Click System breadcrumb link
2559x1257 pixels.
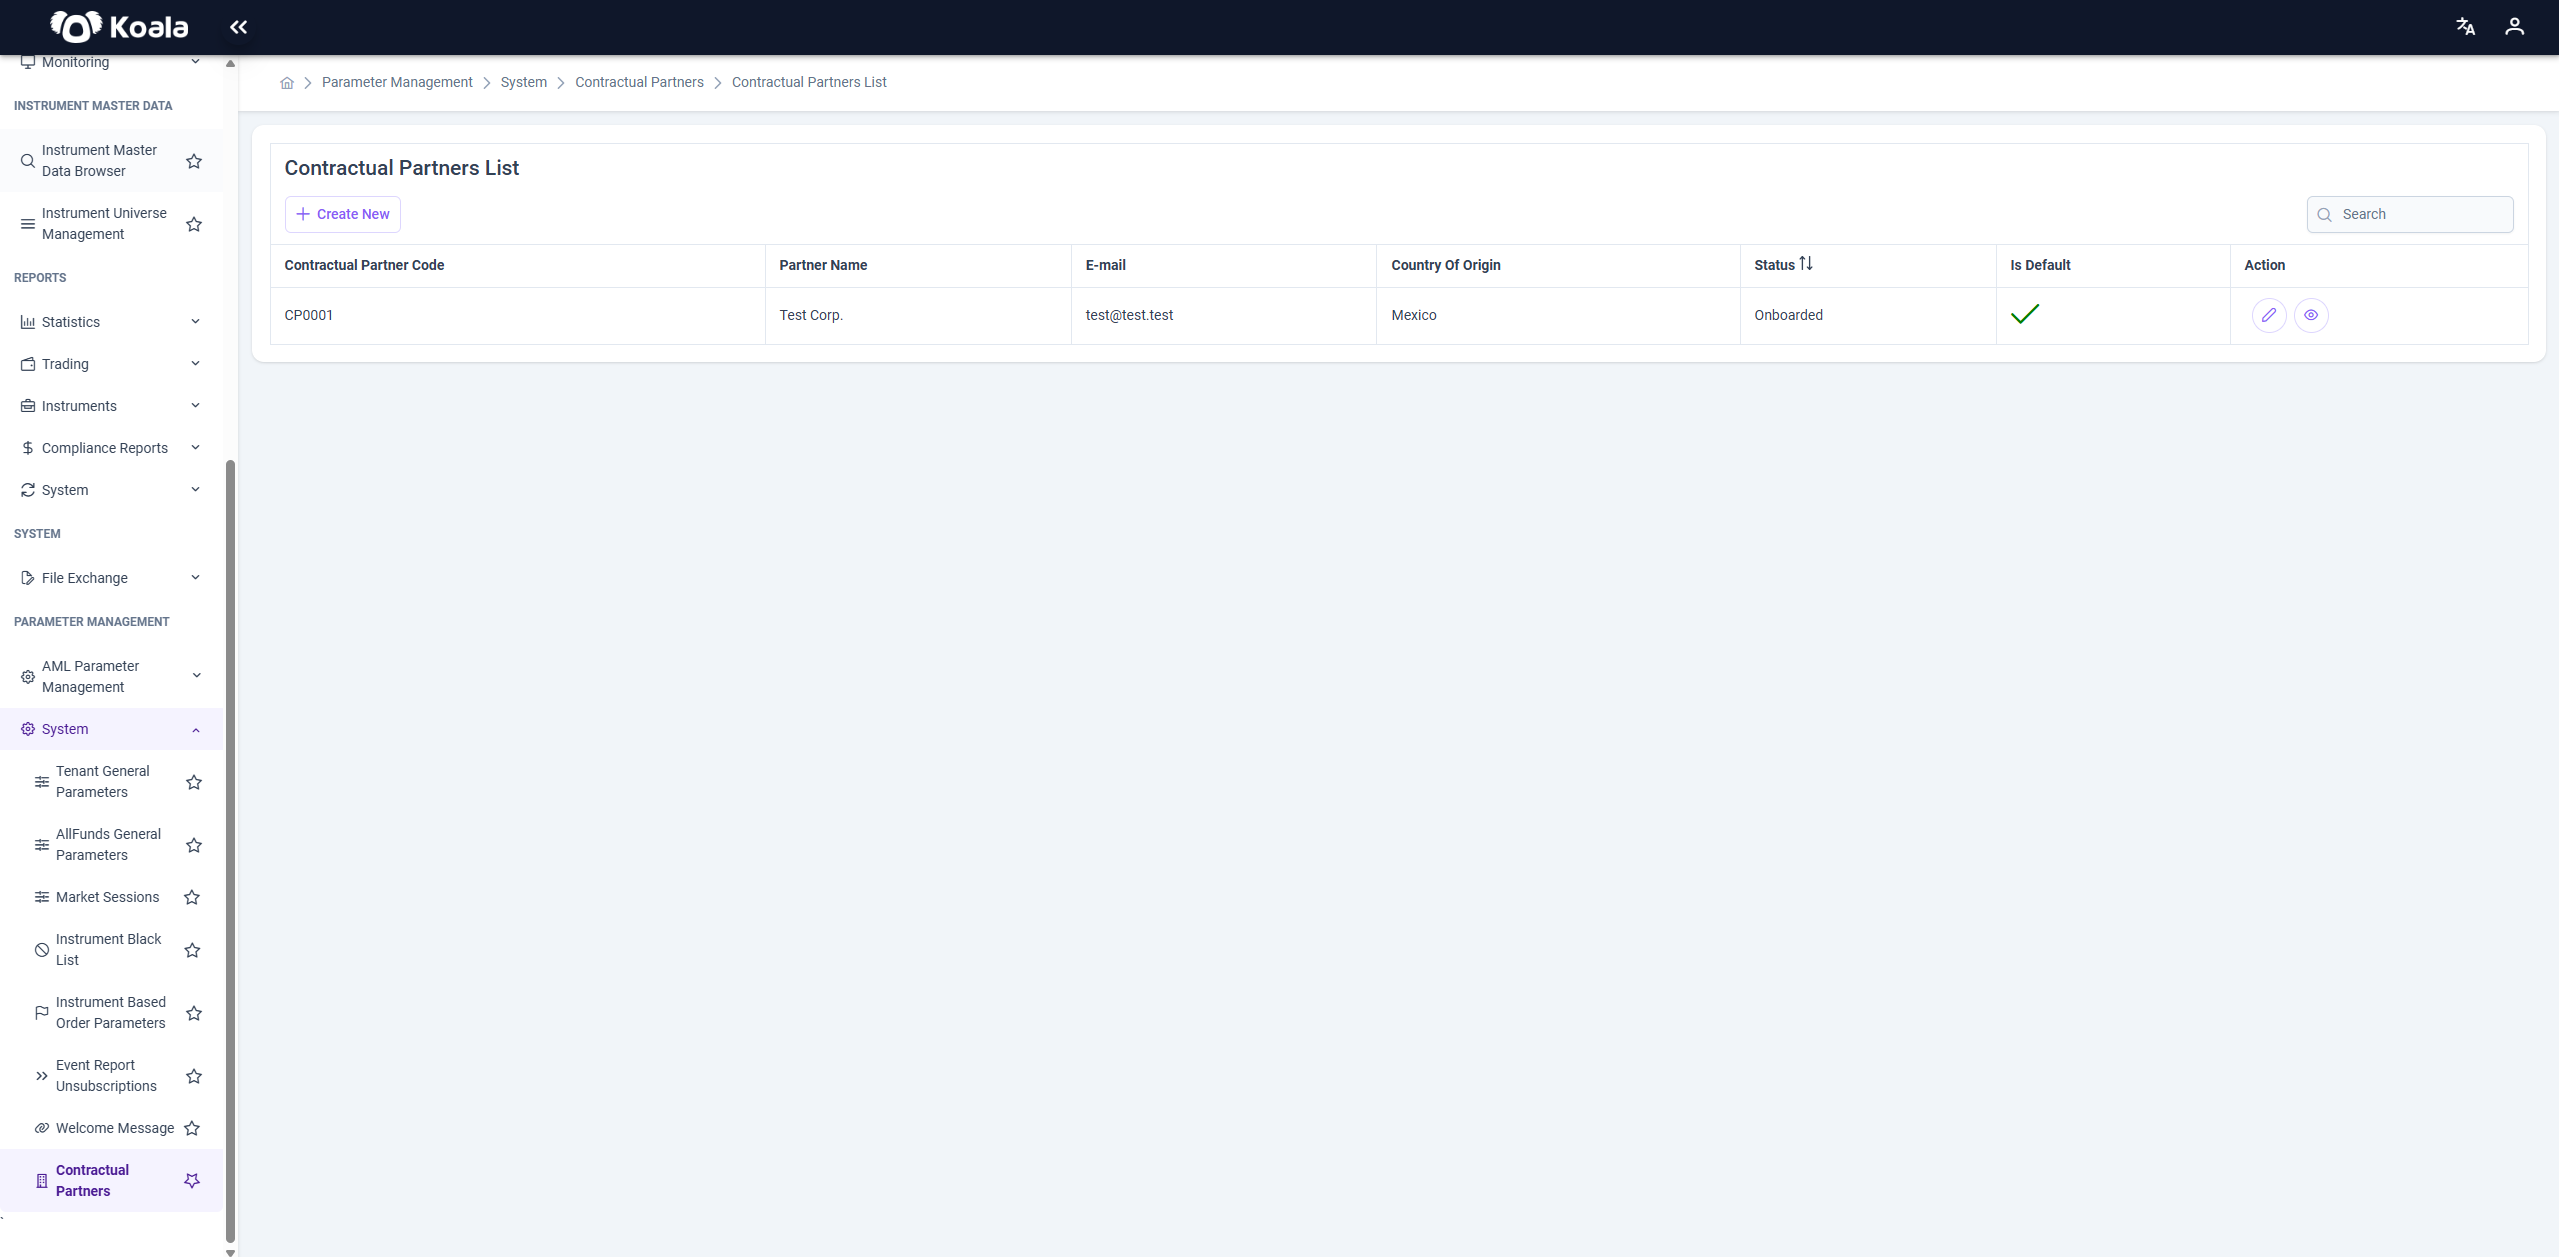[524, 83]
